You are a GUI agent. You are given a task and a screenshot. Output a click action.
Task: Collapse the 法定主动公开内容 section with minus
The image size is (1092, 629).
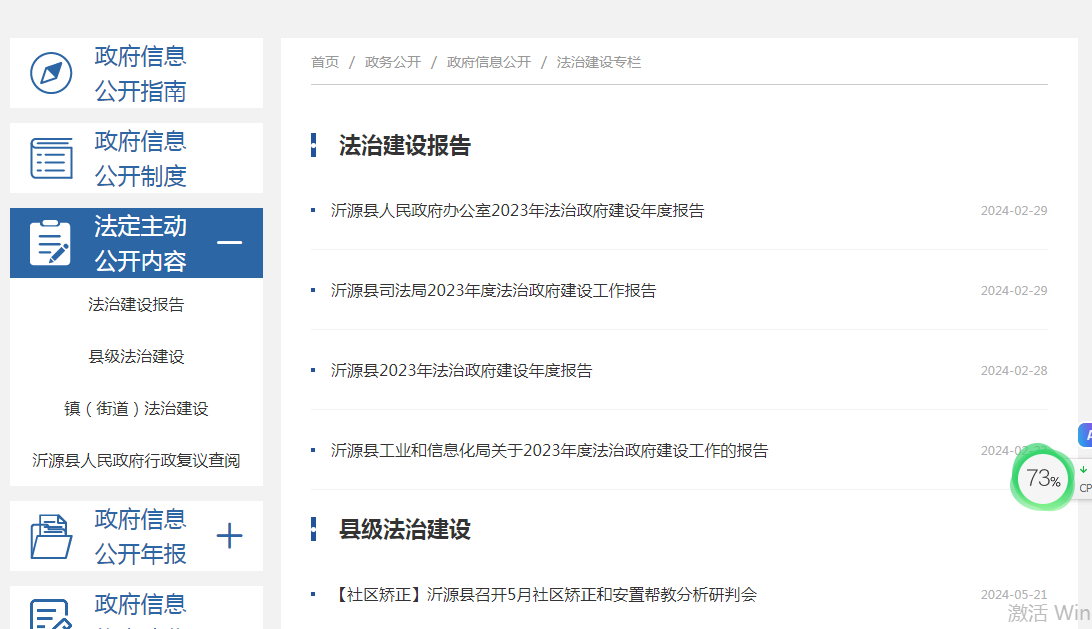(x=230, y=243)
